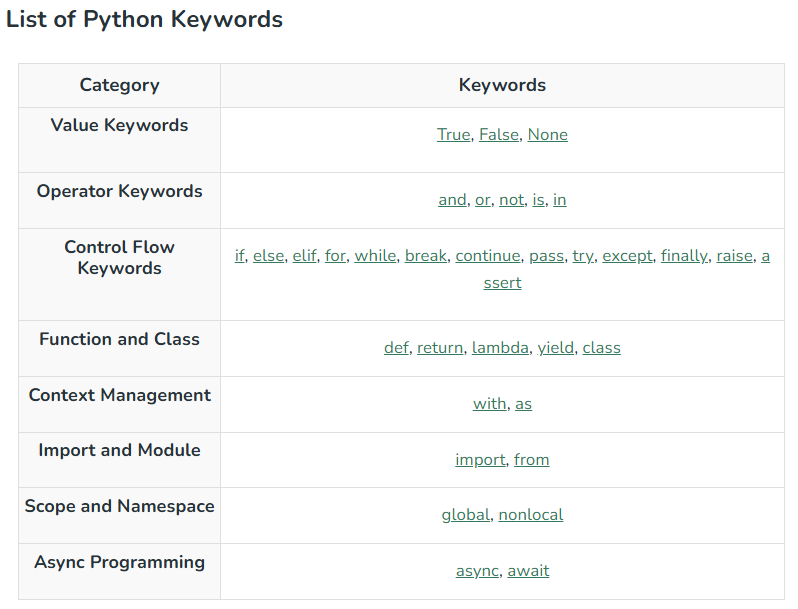The height and width of the screenshot is (609, 798).
Task: Open the 'break' keyword link
Action: point(425,256)
